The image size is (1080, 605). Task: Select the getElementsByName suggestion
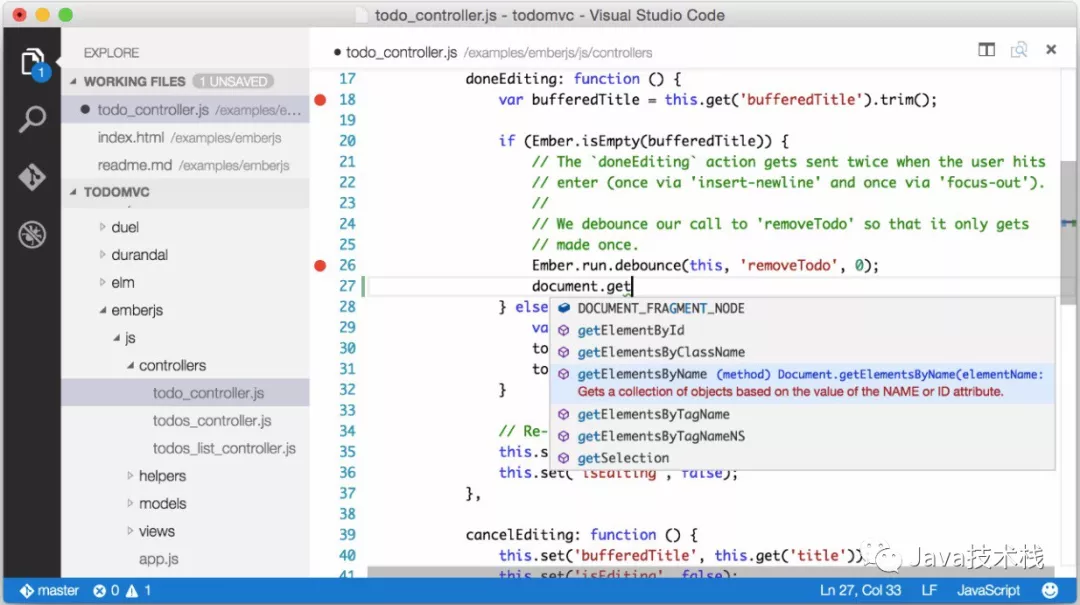click(x=802, y=382)
